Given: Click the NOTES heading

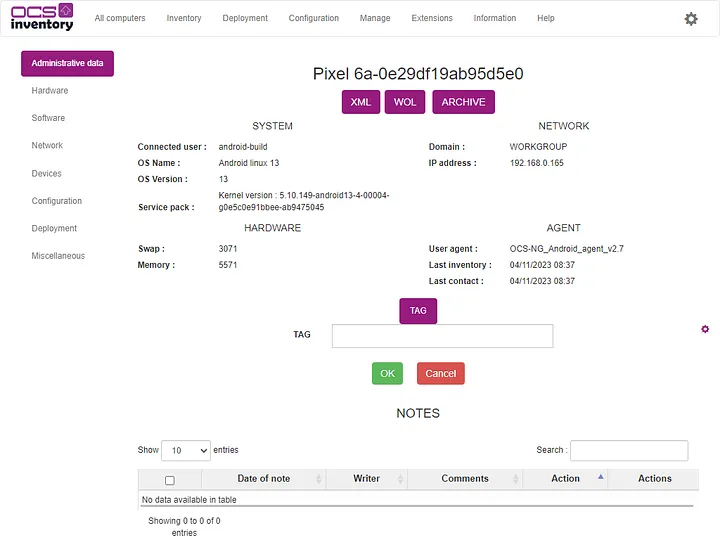Looking at the screenshot, I should 418,413.
